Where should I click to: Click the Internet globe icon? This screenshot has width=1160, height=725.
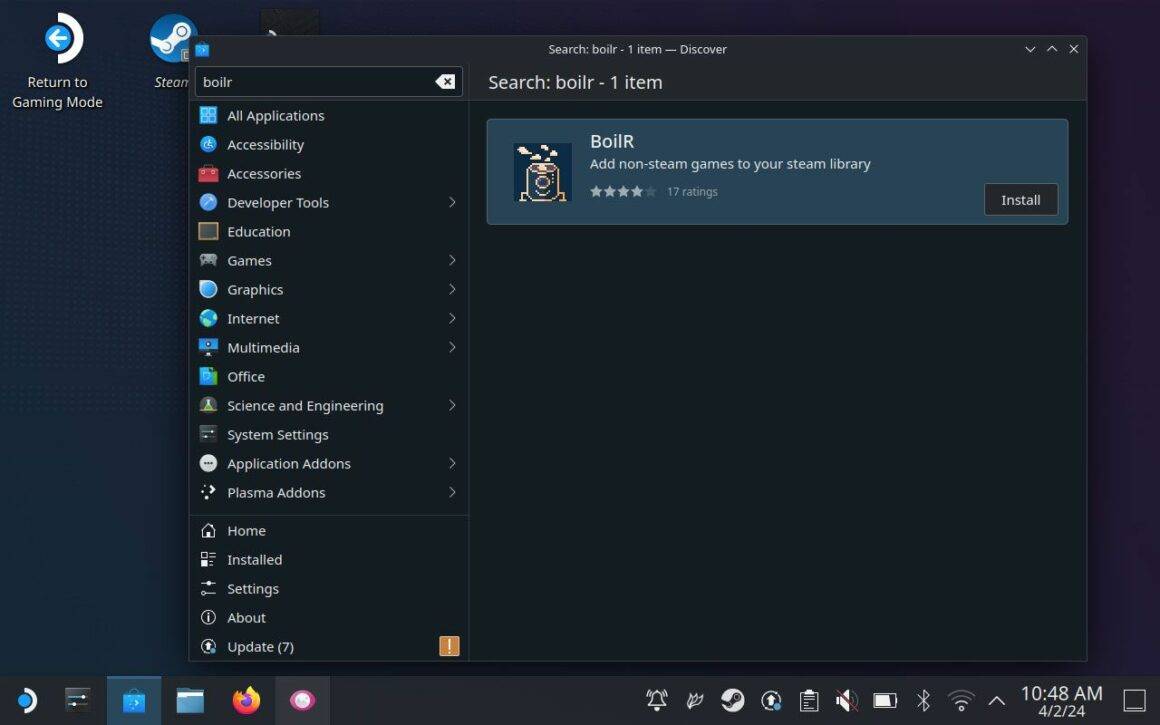(x=209, y=318)
